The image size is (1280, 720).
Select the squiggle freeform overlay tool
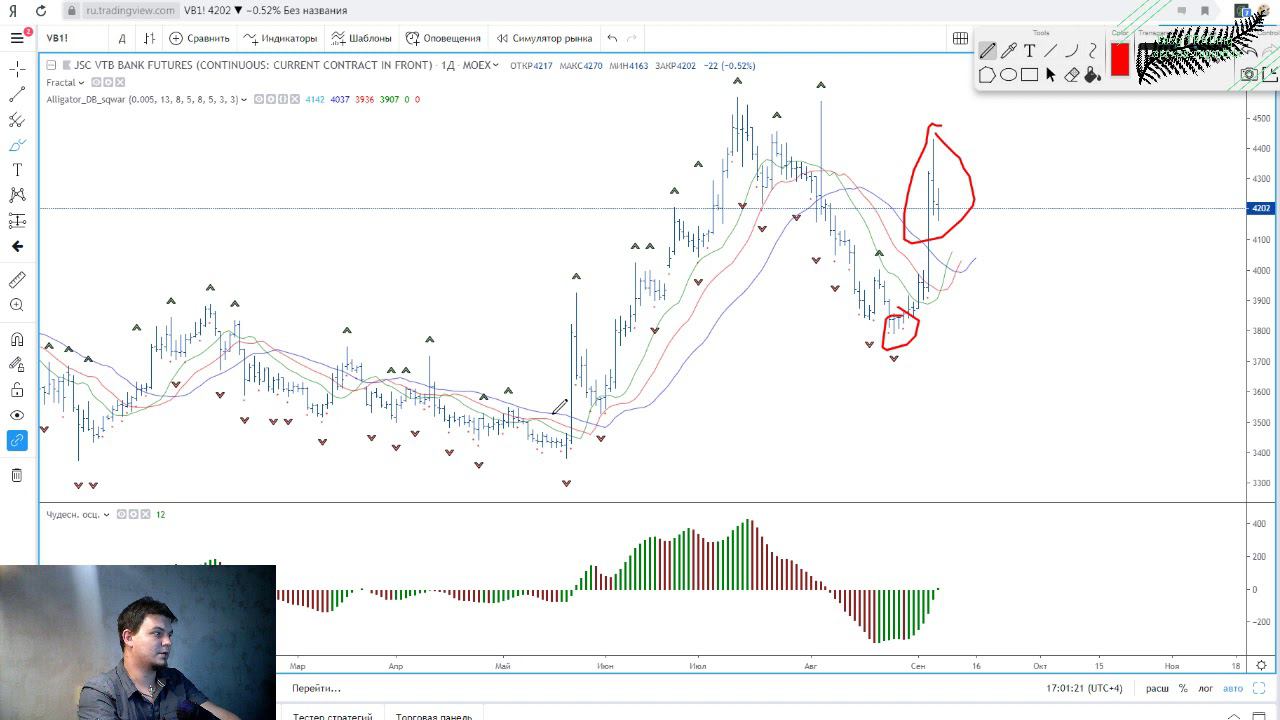pyautogui.click(x=1092, y=51)
